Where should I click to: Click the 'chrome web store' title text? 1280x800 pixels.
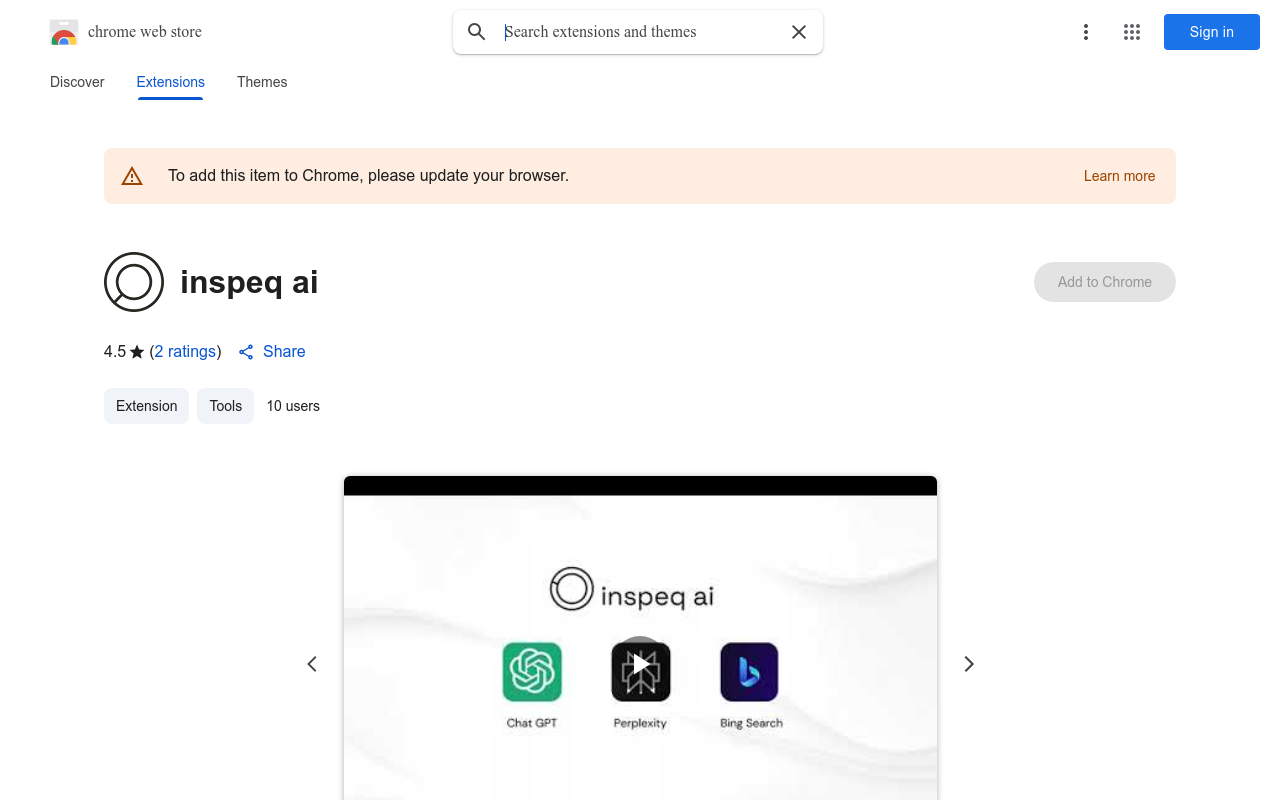coord(145,32)
